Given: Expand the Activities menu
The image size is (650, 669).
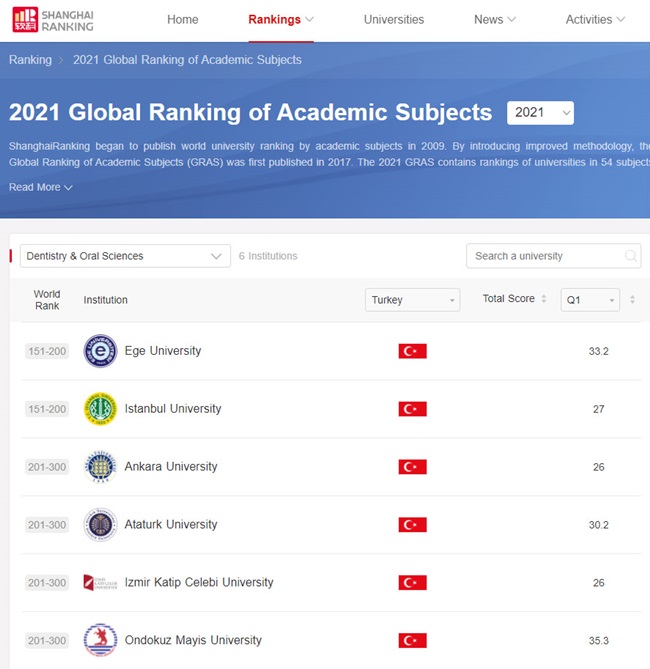Looking at the screenshot, I should click(x=595, y=20).
